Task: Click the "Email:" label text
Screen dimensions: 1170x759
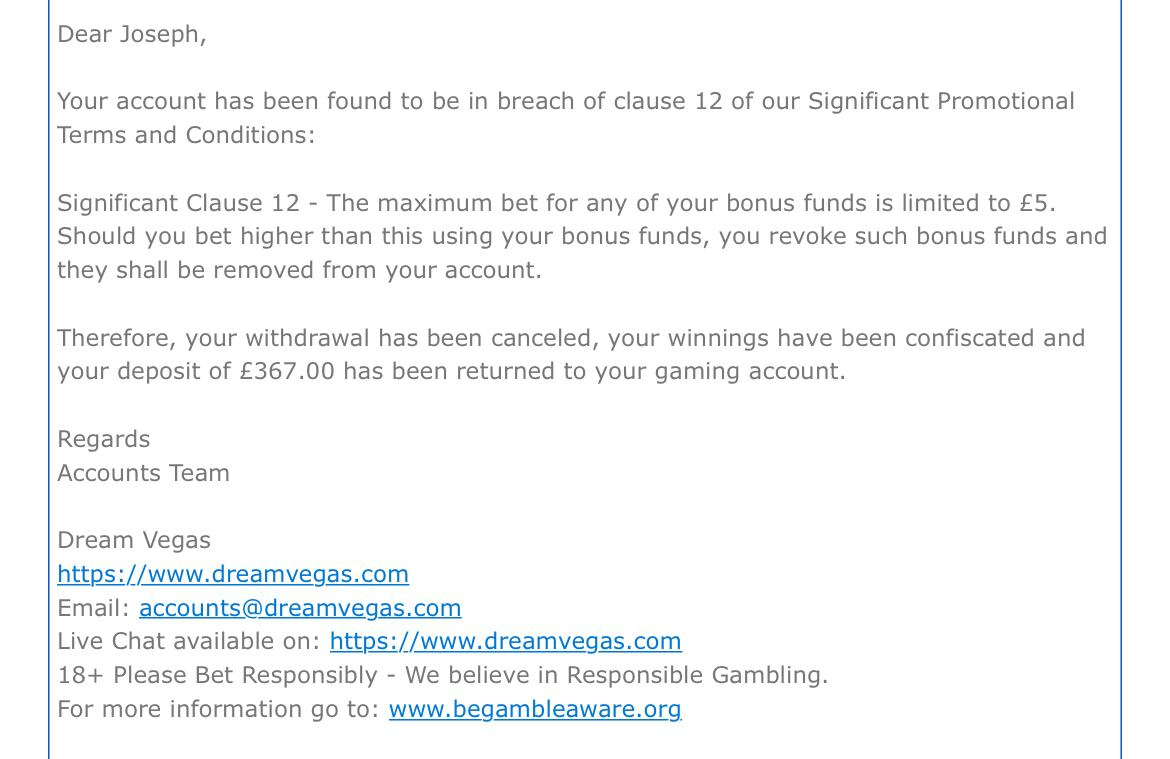Action: 94,608
